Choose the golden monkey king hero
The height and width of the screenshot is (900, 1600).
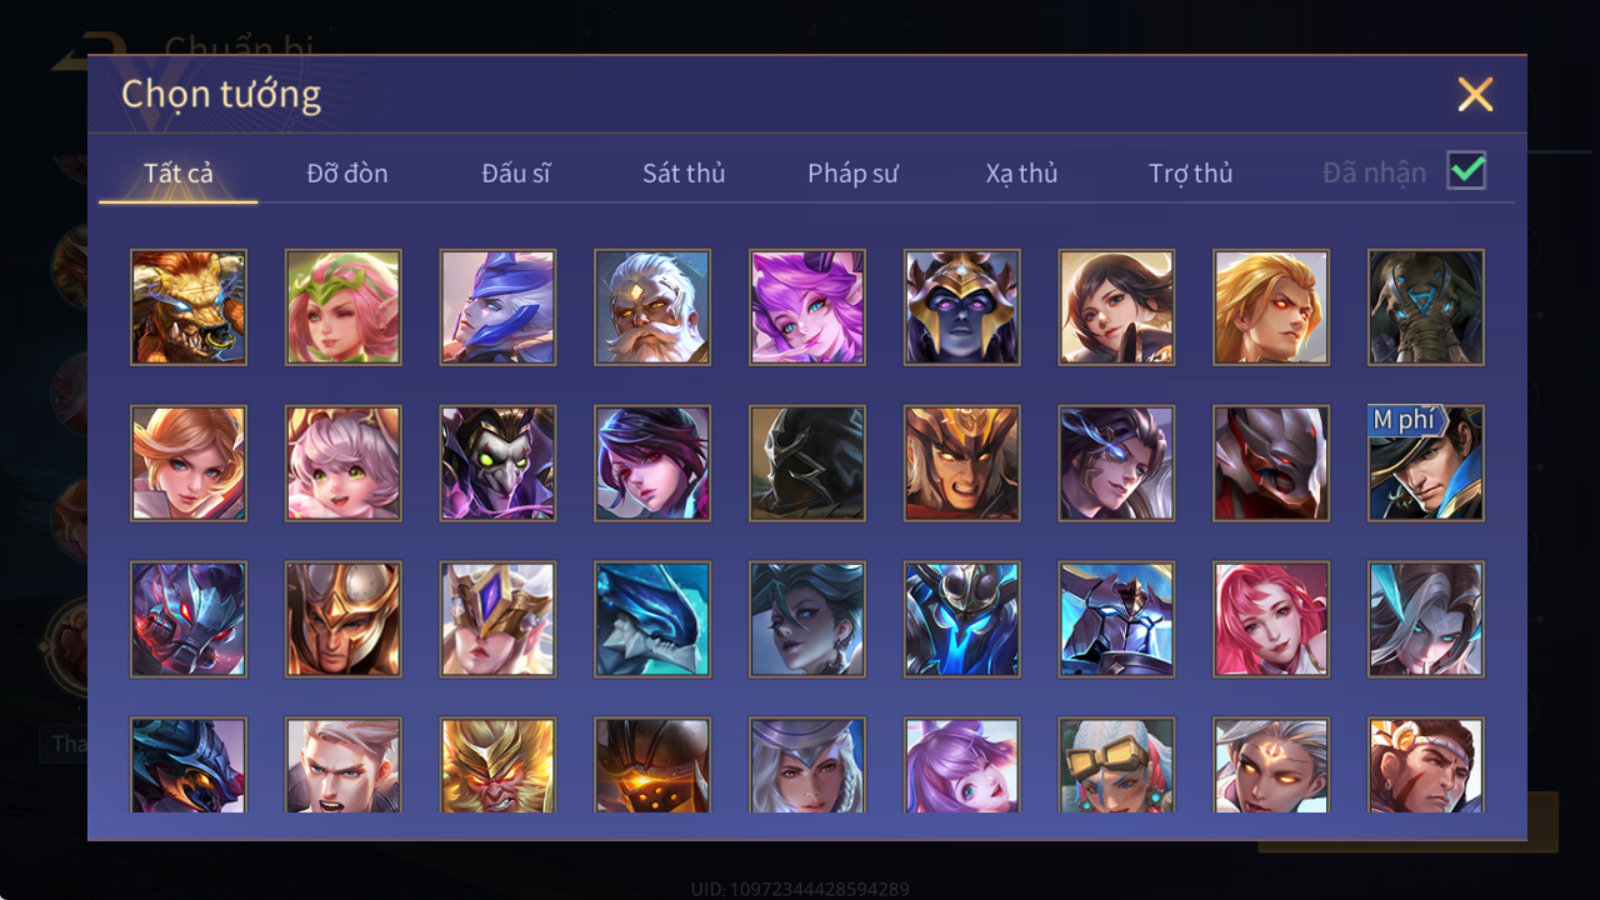[x=498, y=765]
